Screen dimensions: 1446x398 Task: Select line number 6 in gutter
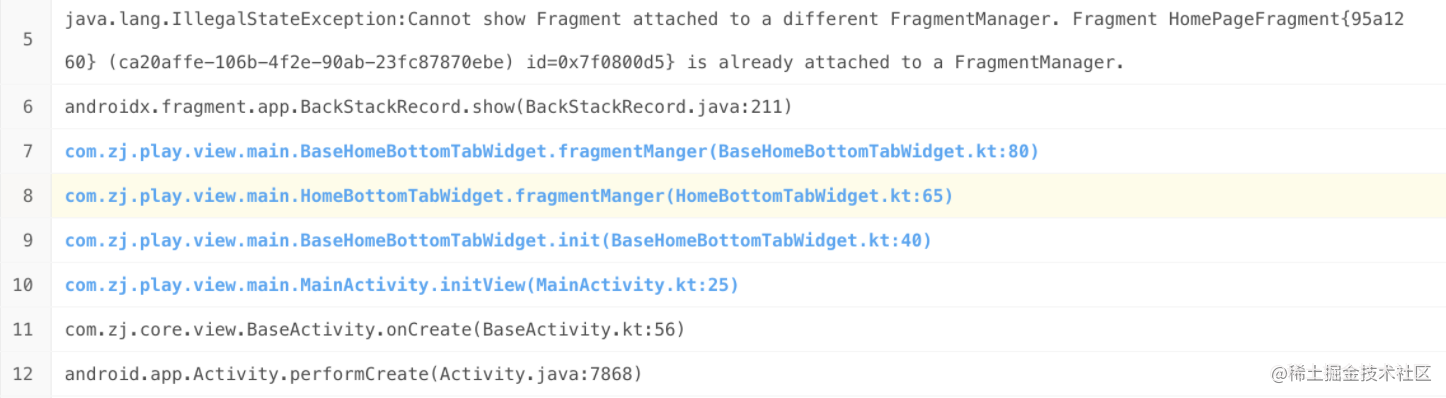tap(26, 107)
